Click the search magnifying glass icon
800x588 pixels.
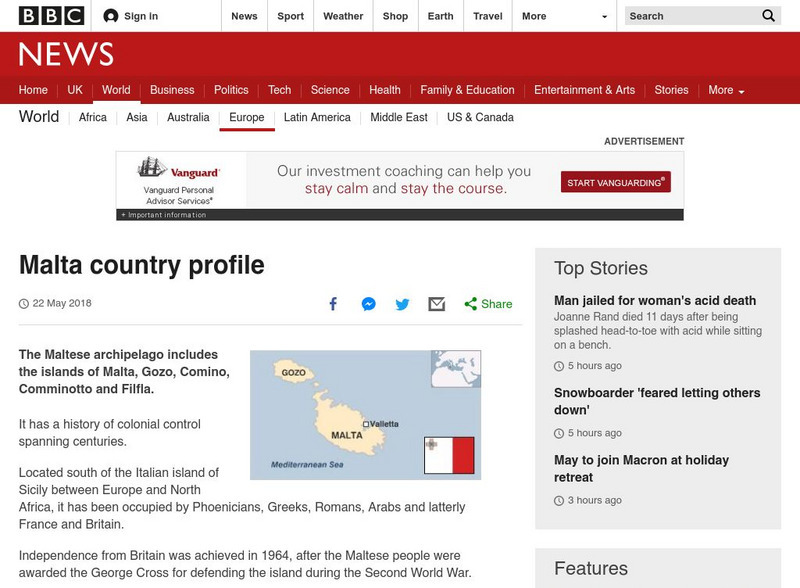(x=766, y=16)
